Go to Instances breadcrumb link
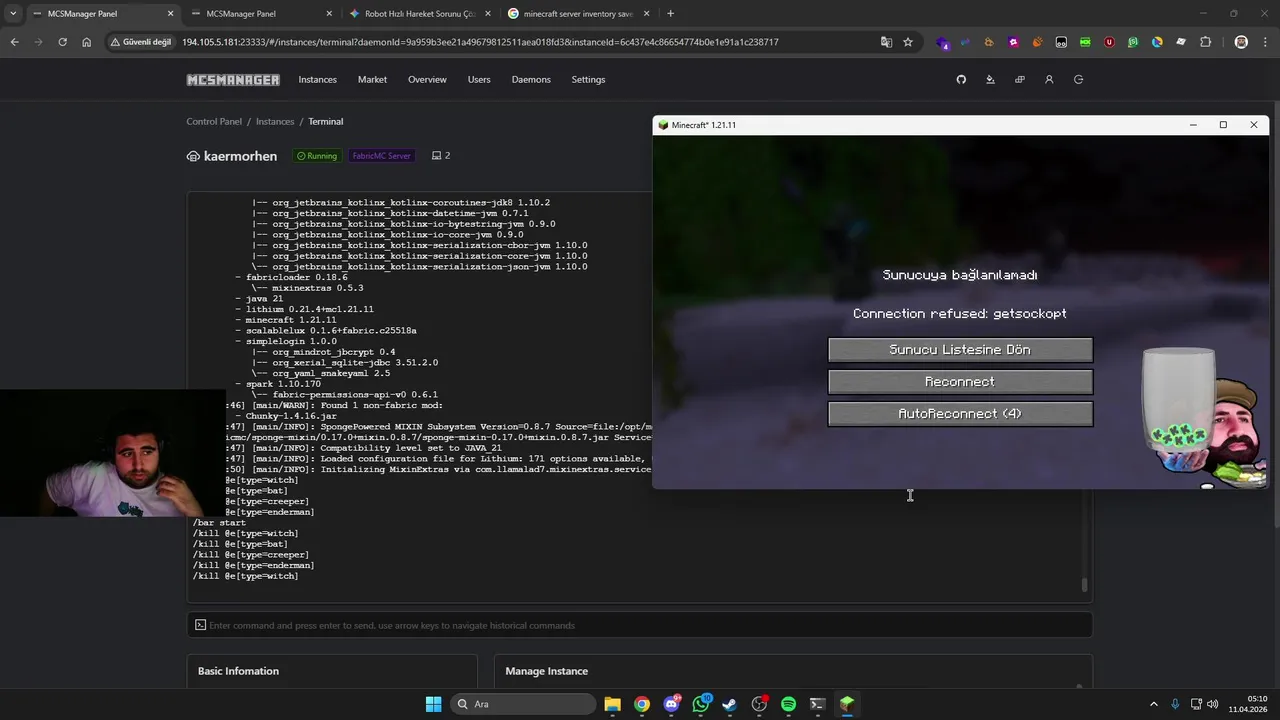This screenshot has width=1280, height=720. point(275,122)
